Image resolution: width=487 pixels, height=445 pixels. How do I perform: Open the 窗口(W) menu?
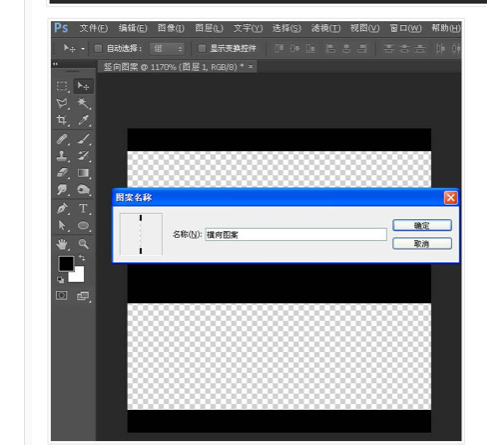point(406,28)
